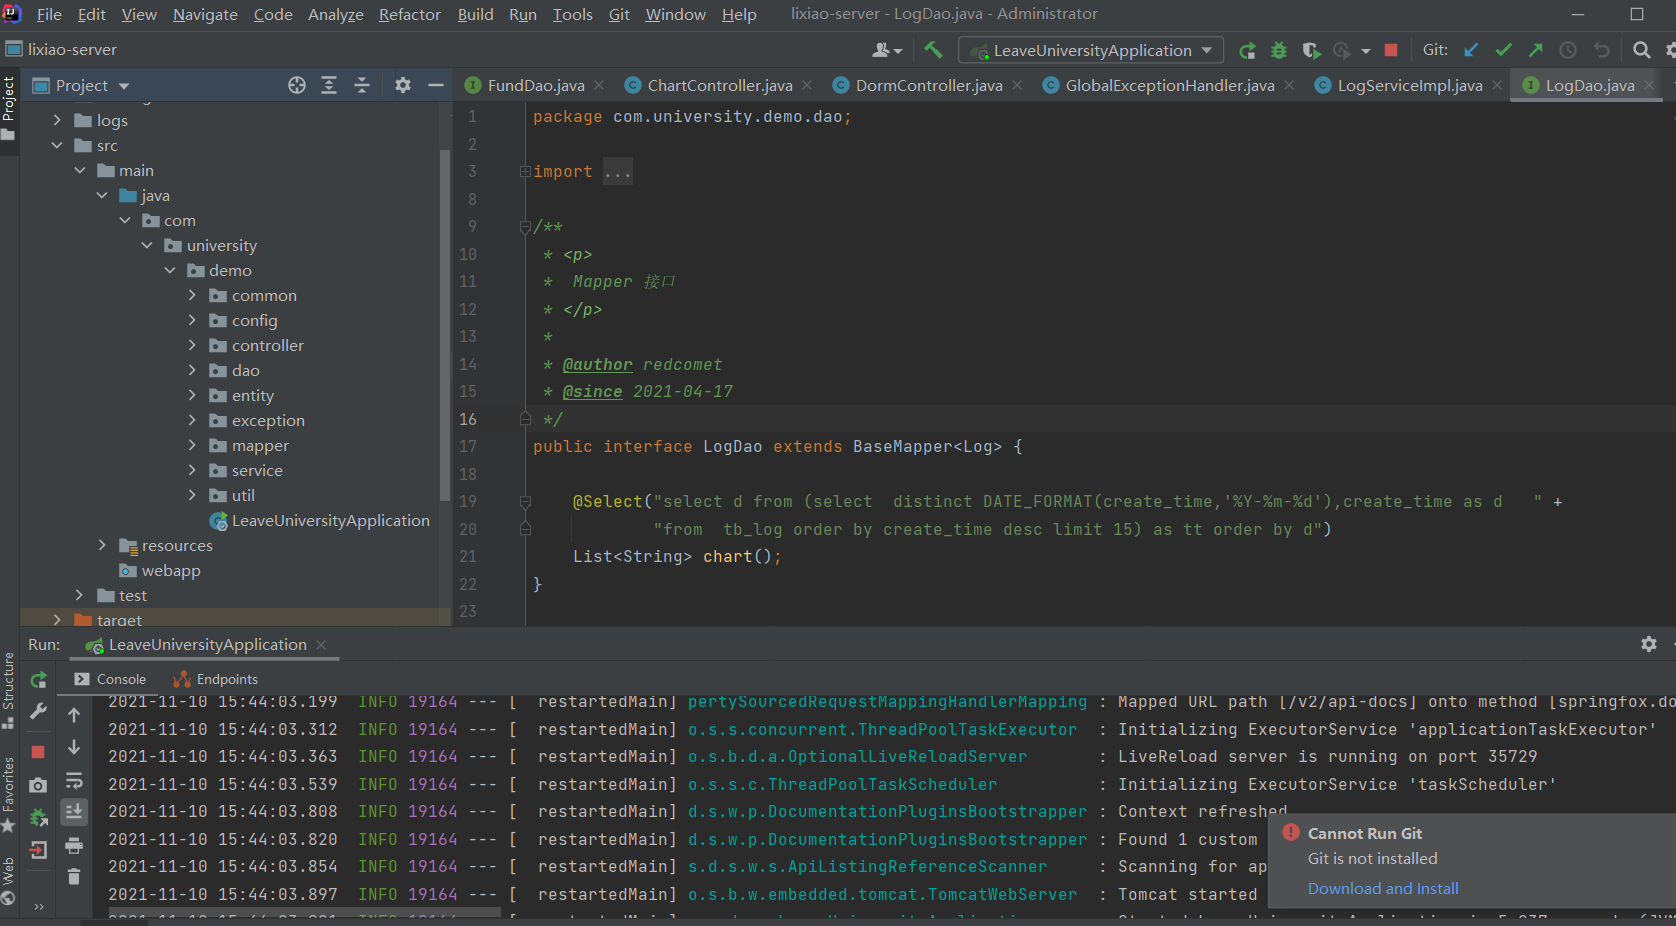Open the Navigate menu
Screen dimensions: 1676x926
click(x=205, y=14)
